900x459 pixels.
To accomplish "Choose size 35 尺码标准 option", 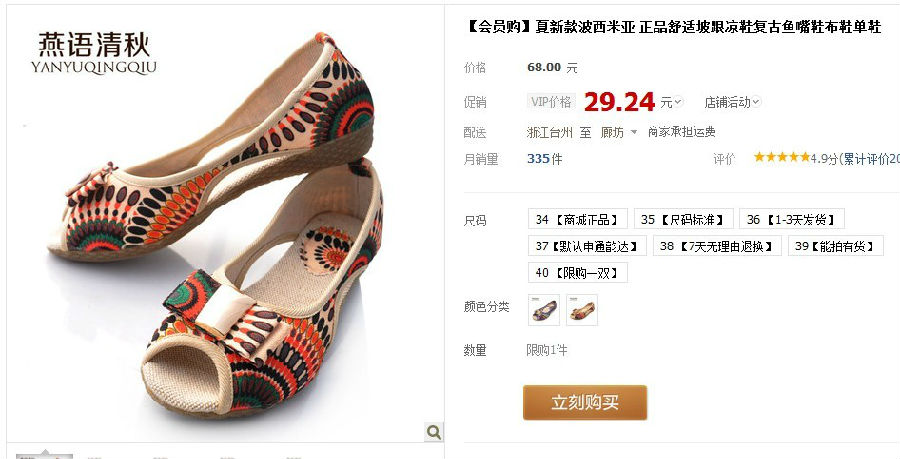I will point(684,219).
